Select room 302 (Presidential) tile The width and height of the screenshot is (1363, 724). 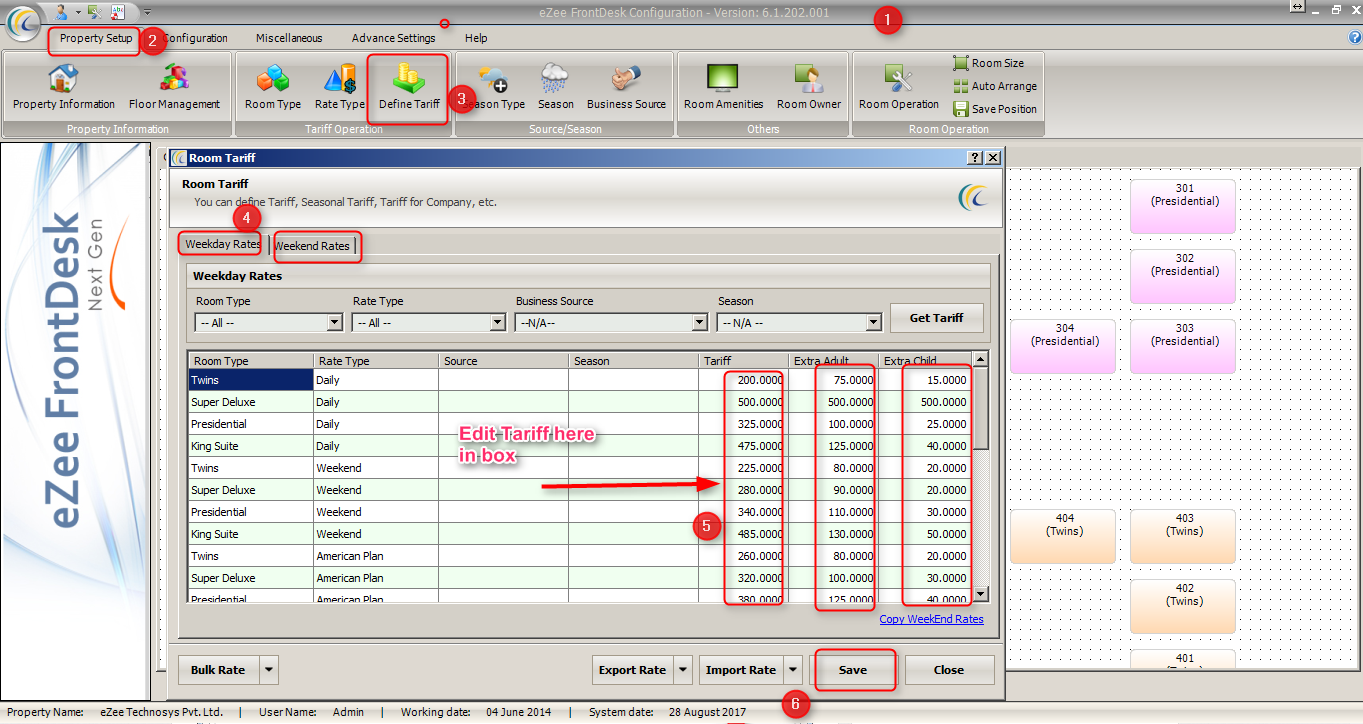pos(1183,276)
